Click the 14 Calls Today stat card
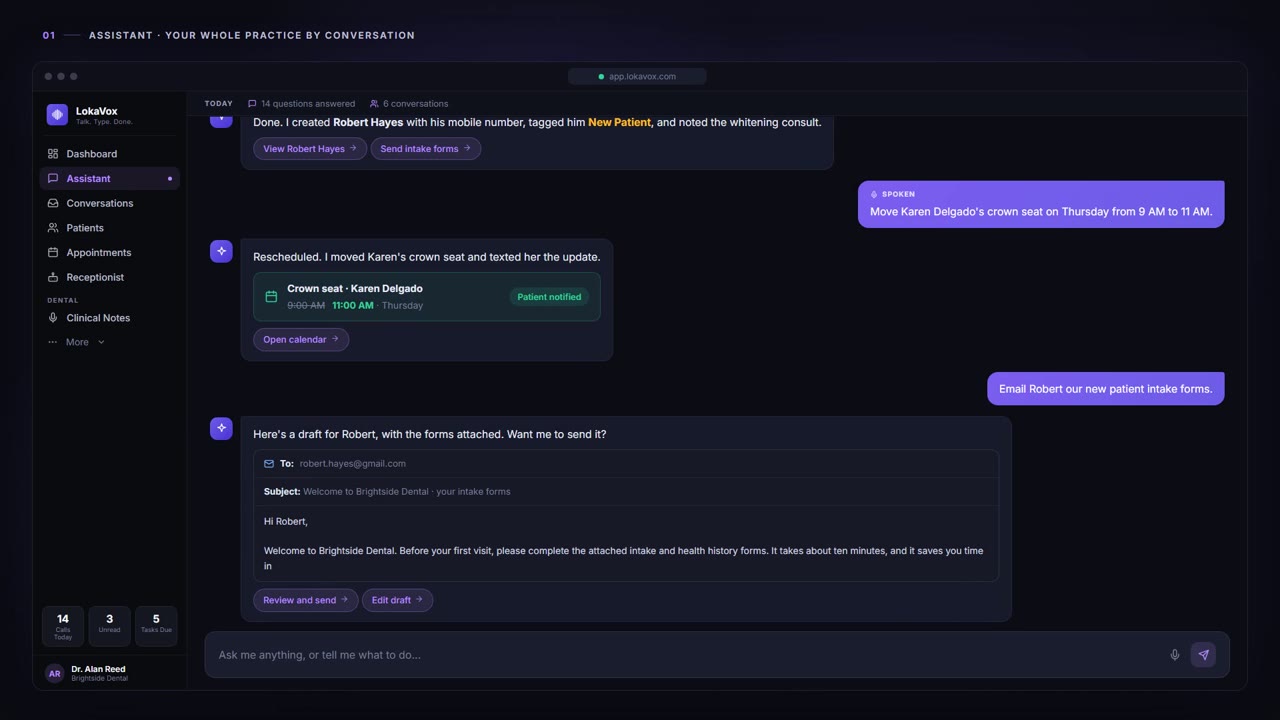This screenshot has width=1280, height=720. tap(63, 626)
